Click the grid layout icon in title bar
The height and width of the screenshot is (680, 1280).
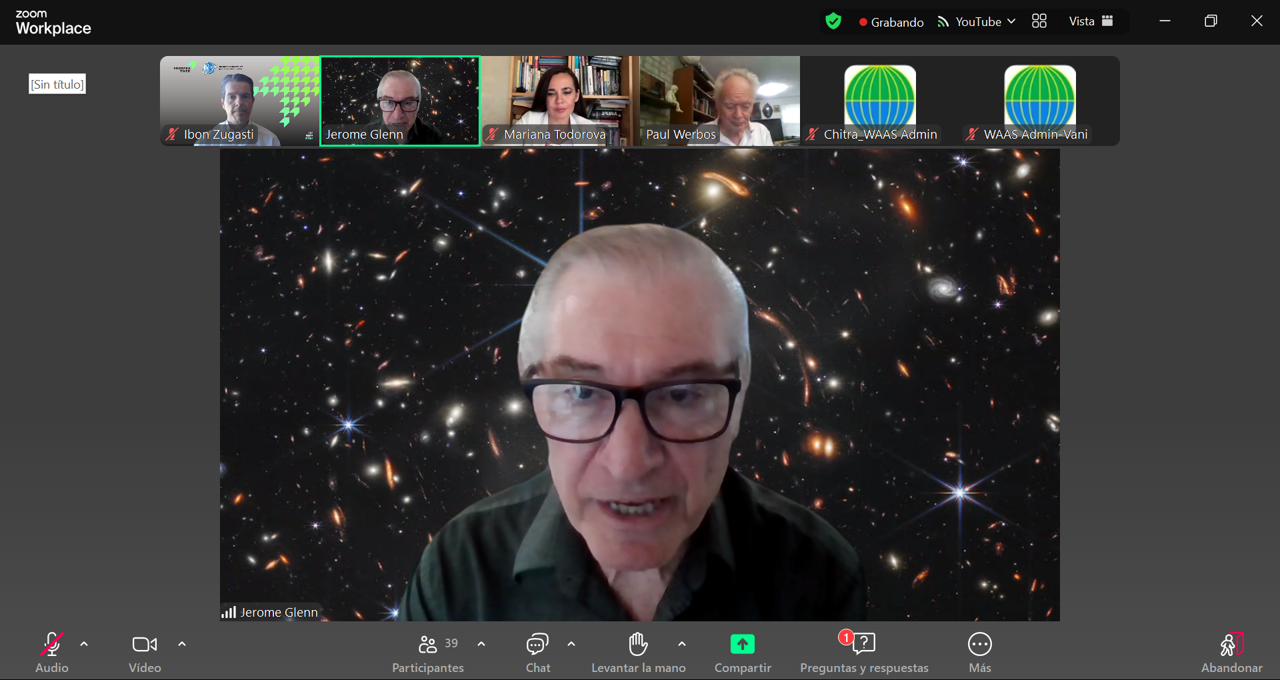point(1039,21)
